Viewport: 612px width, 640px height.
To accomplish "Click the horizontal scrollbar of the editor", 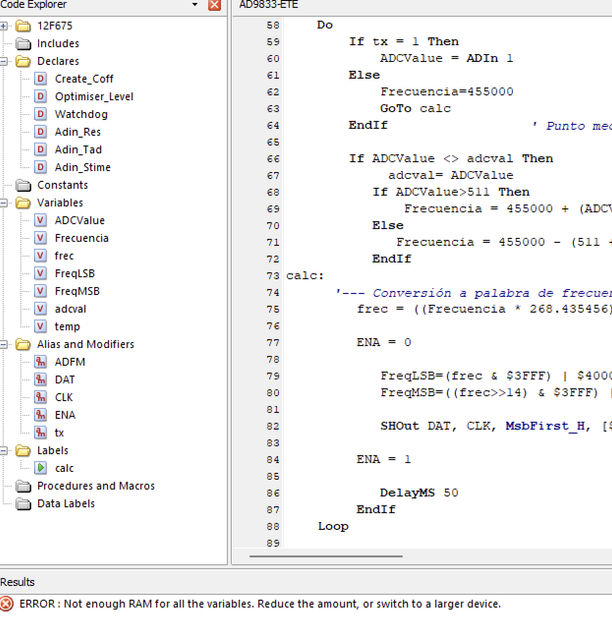I will tap(326, 556).
